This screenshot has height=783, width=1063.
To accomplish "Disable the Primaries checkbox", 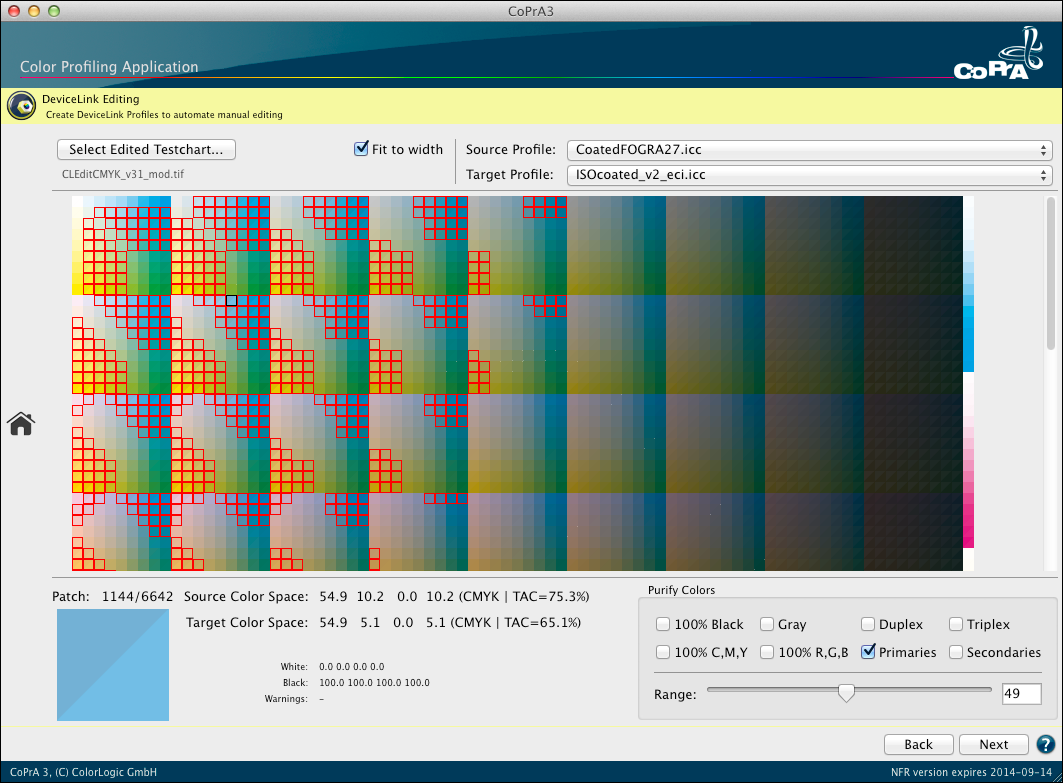I will tap(868, 652).
